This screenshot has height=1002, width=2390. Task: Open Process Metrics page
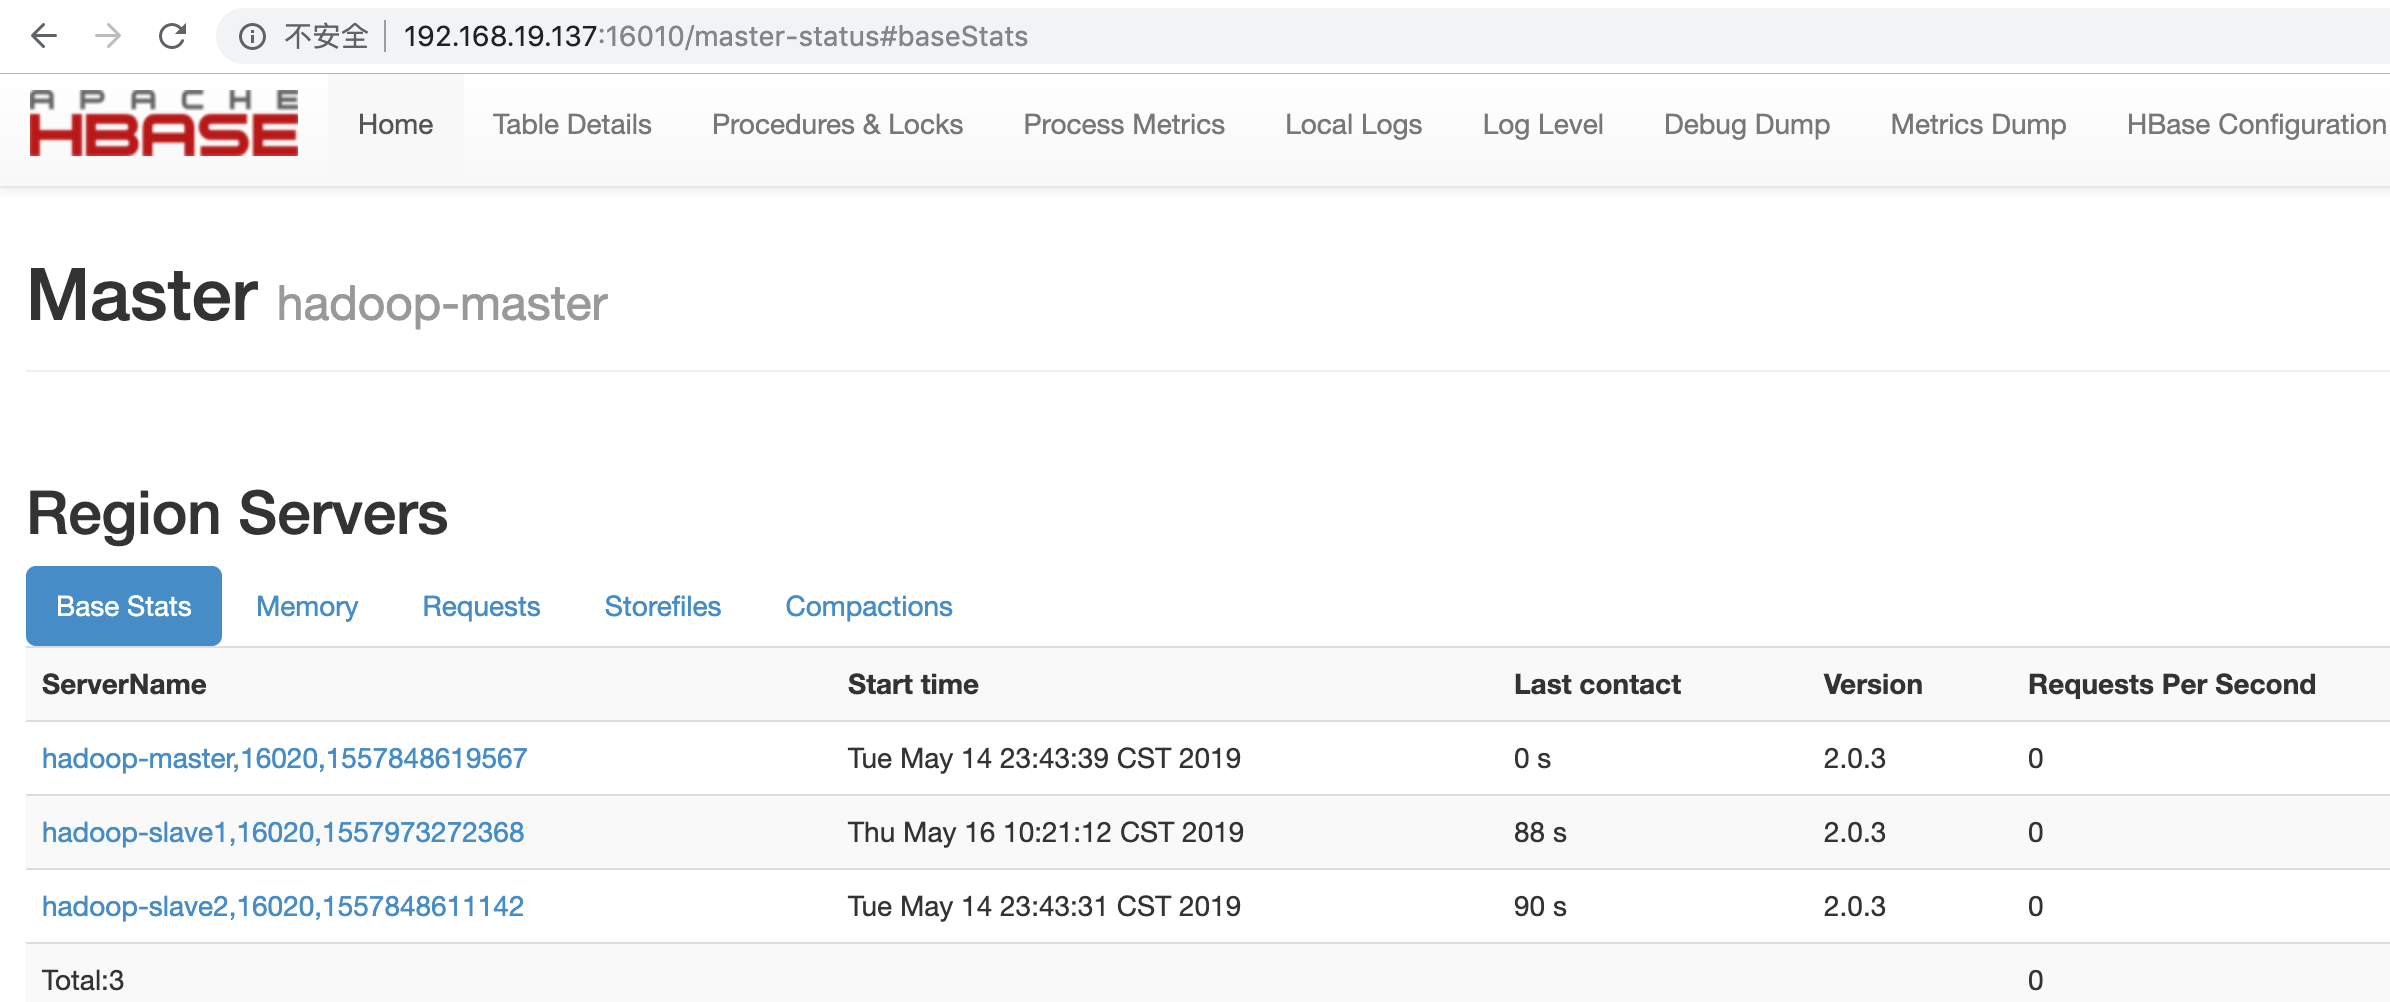tap(1123, 125)
